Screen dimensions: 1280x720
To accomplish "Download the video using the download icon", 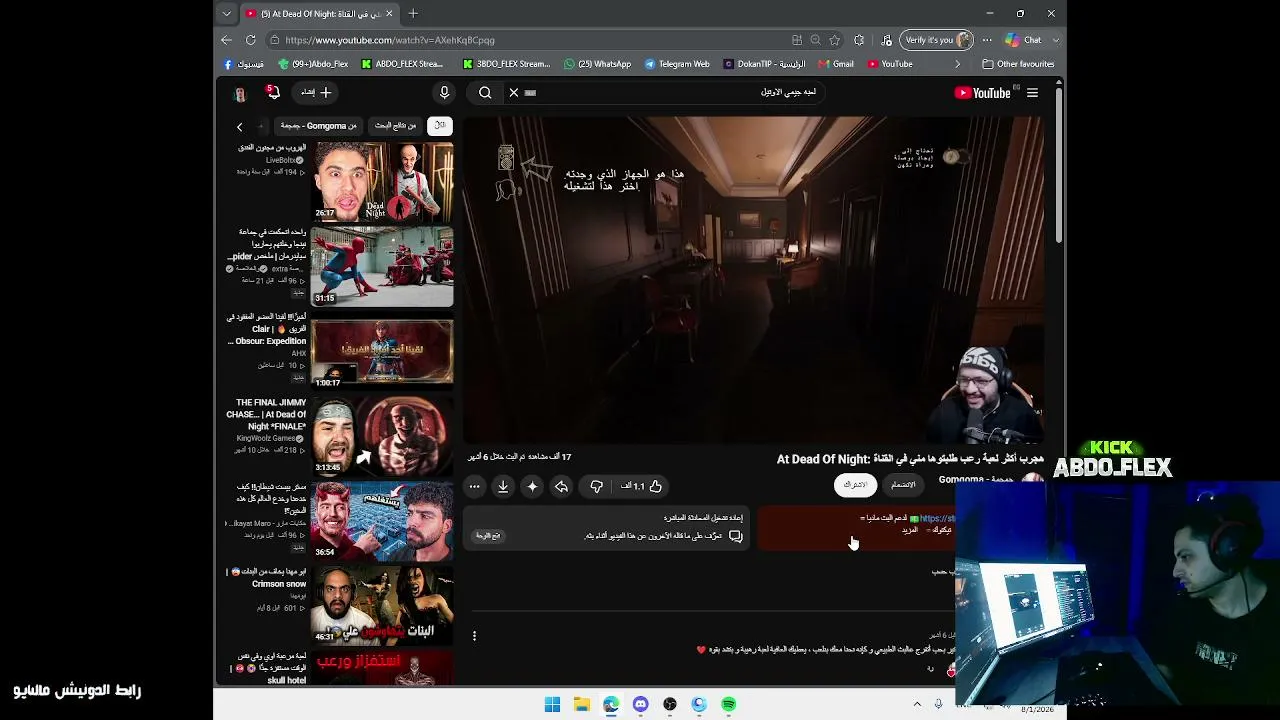I will [x=503, y=486].
